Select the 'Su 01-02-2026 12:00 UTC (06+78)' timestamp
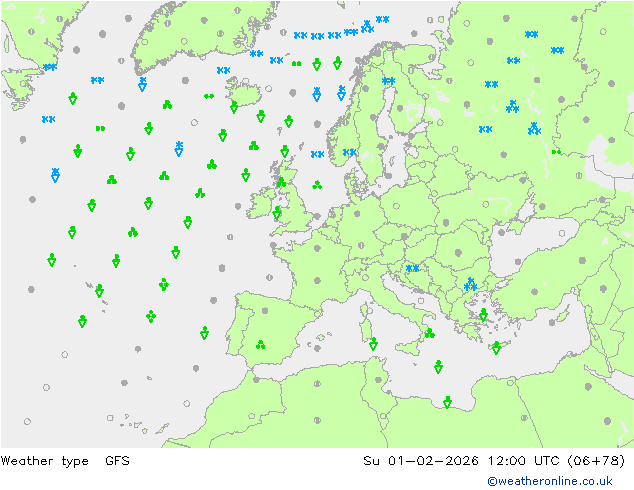The image size is (634, 490). coord(494,461)
